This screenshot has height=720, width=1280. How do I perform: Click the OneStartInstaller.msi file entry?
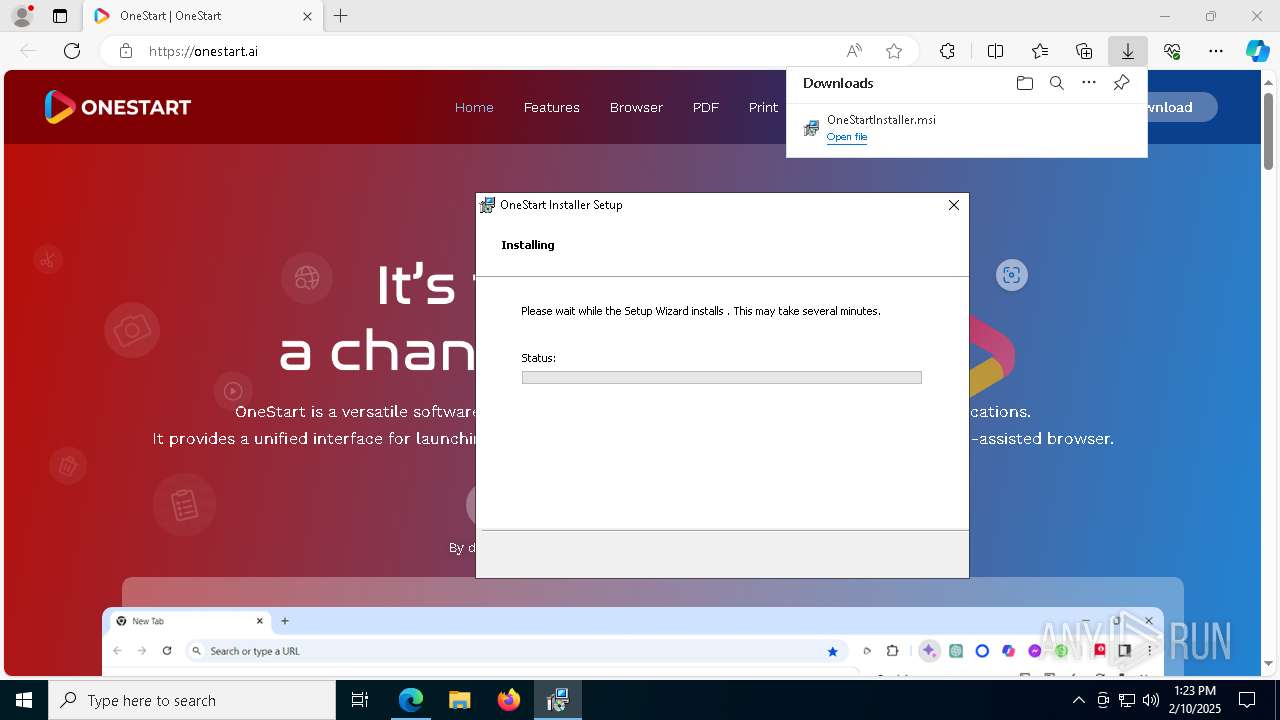(966, 128)
